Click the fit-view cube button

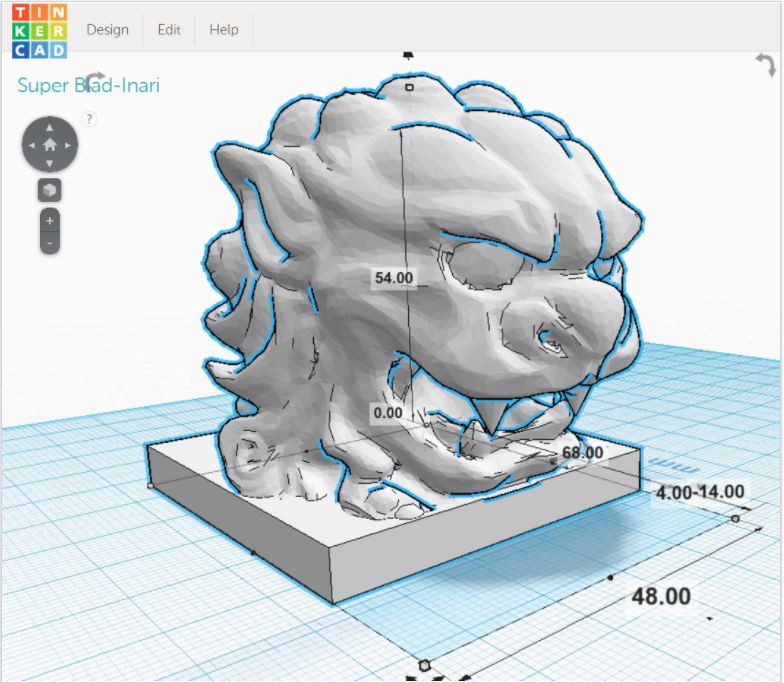pos(50,190)
